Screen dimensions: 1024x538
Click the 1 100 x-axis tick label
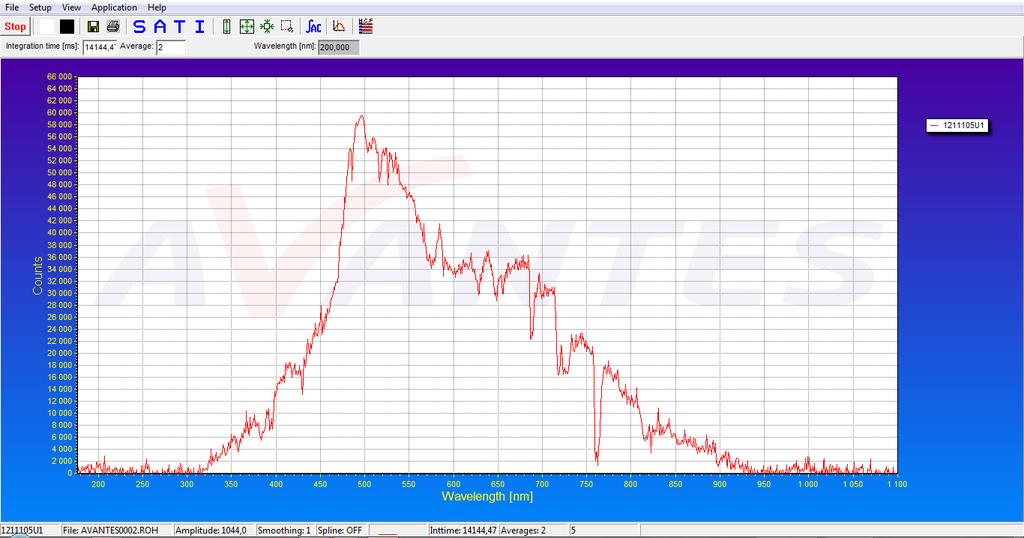pos(896,484)
